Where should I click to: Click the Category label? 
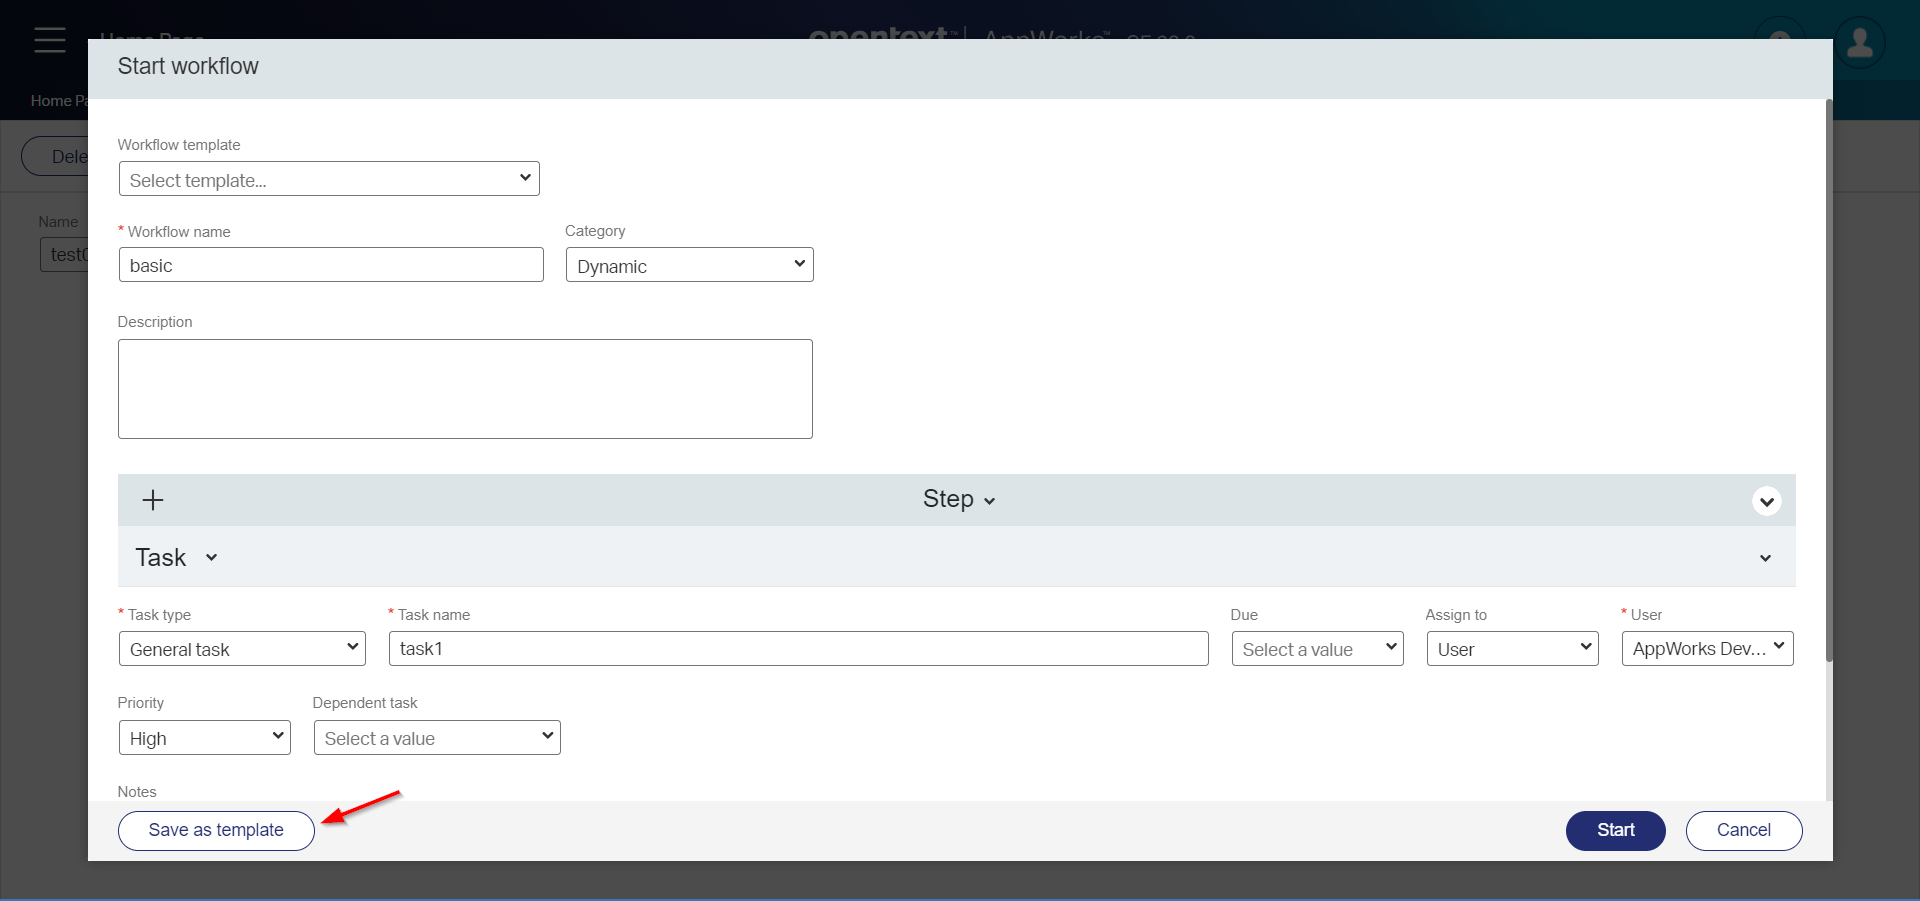coord(595,231)
